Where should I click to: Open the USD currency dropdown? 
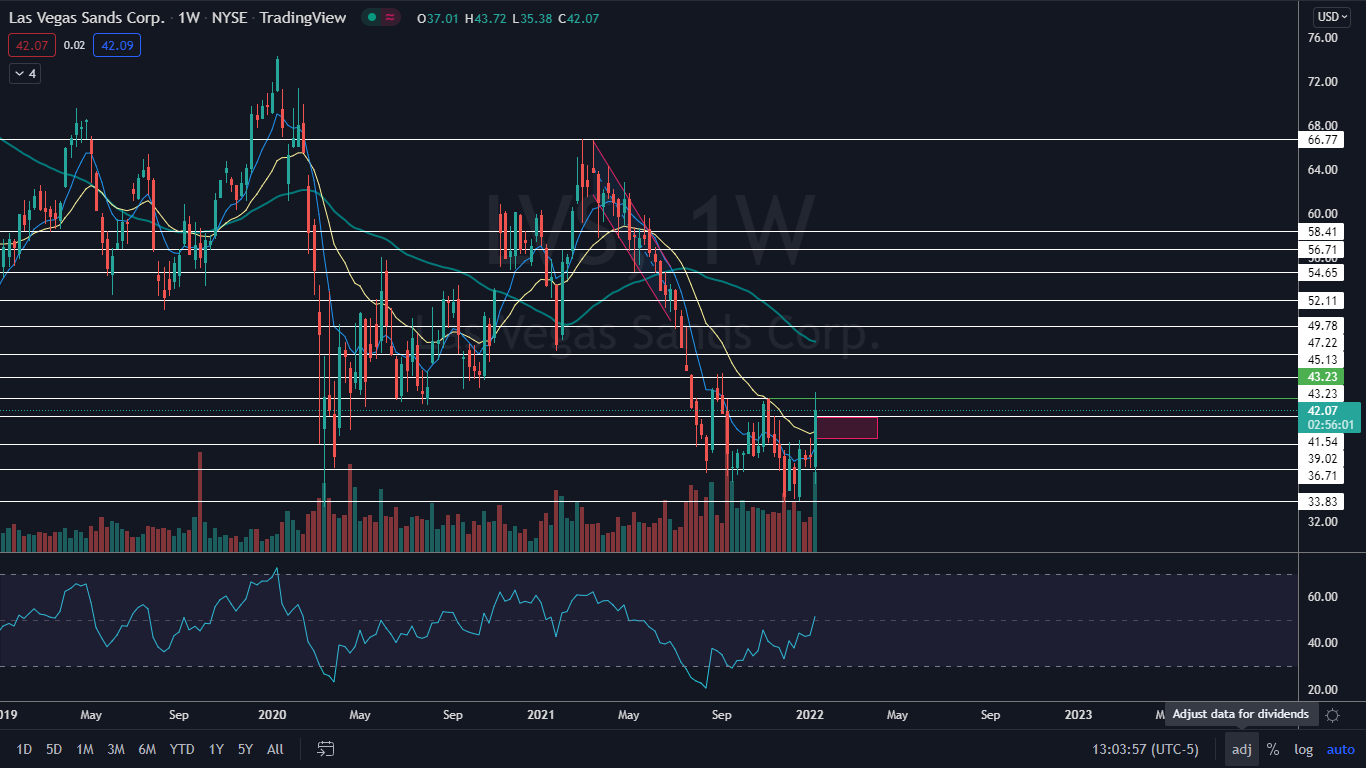(x=1332, y=17)
